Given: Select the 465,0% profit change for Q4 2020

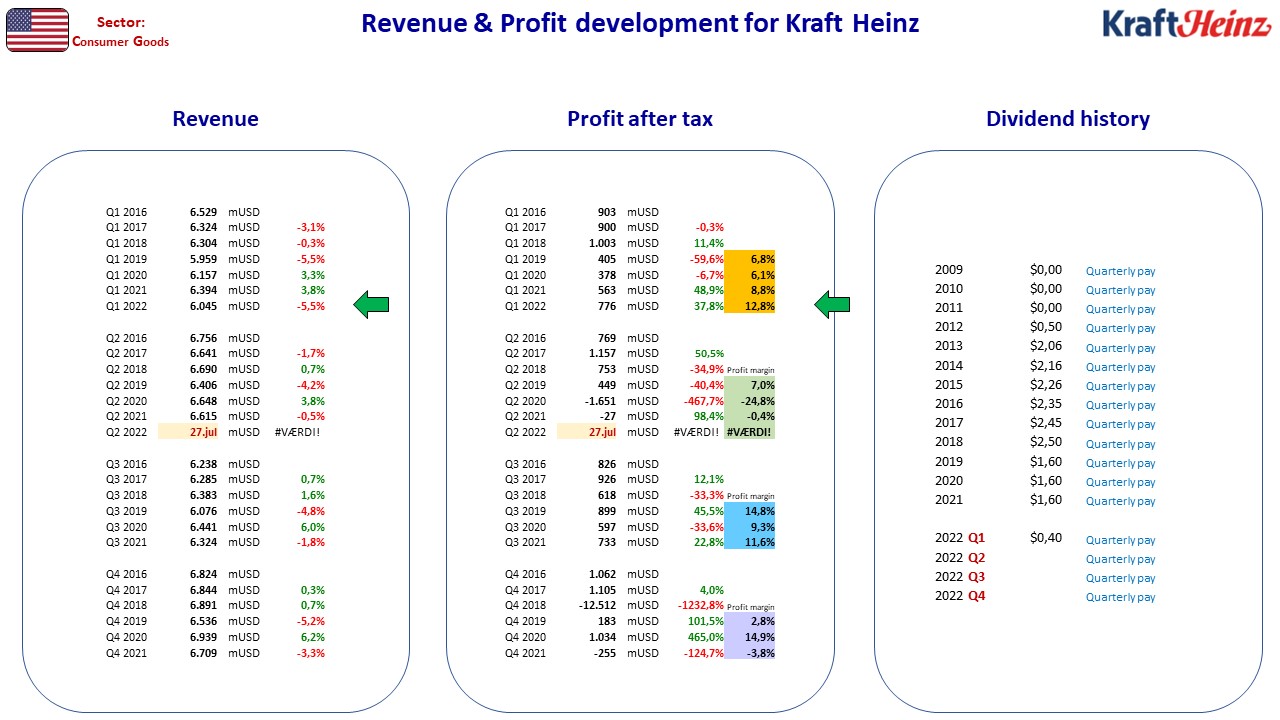Looking at the screenshot, I should tap(706, 637).
